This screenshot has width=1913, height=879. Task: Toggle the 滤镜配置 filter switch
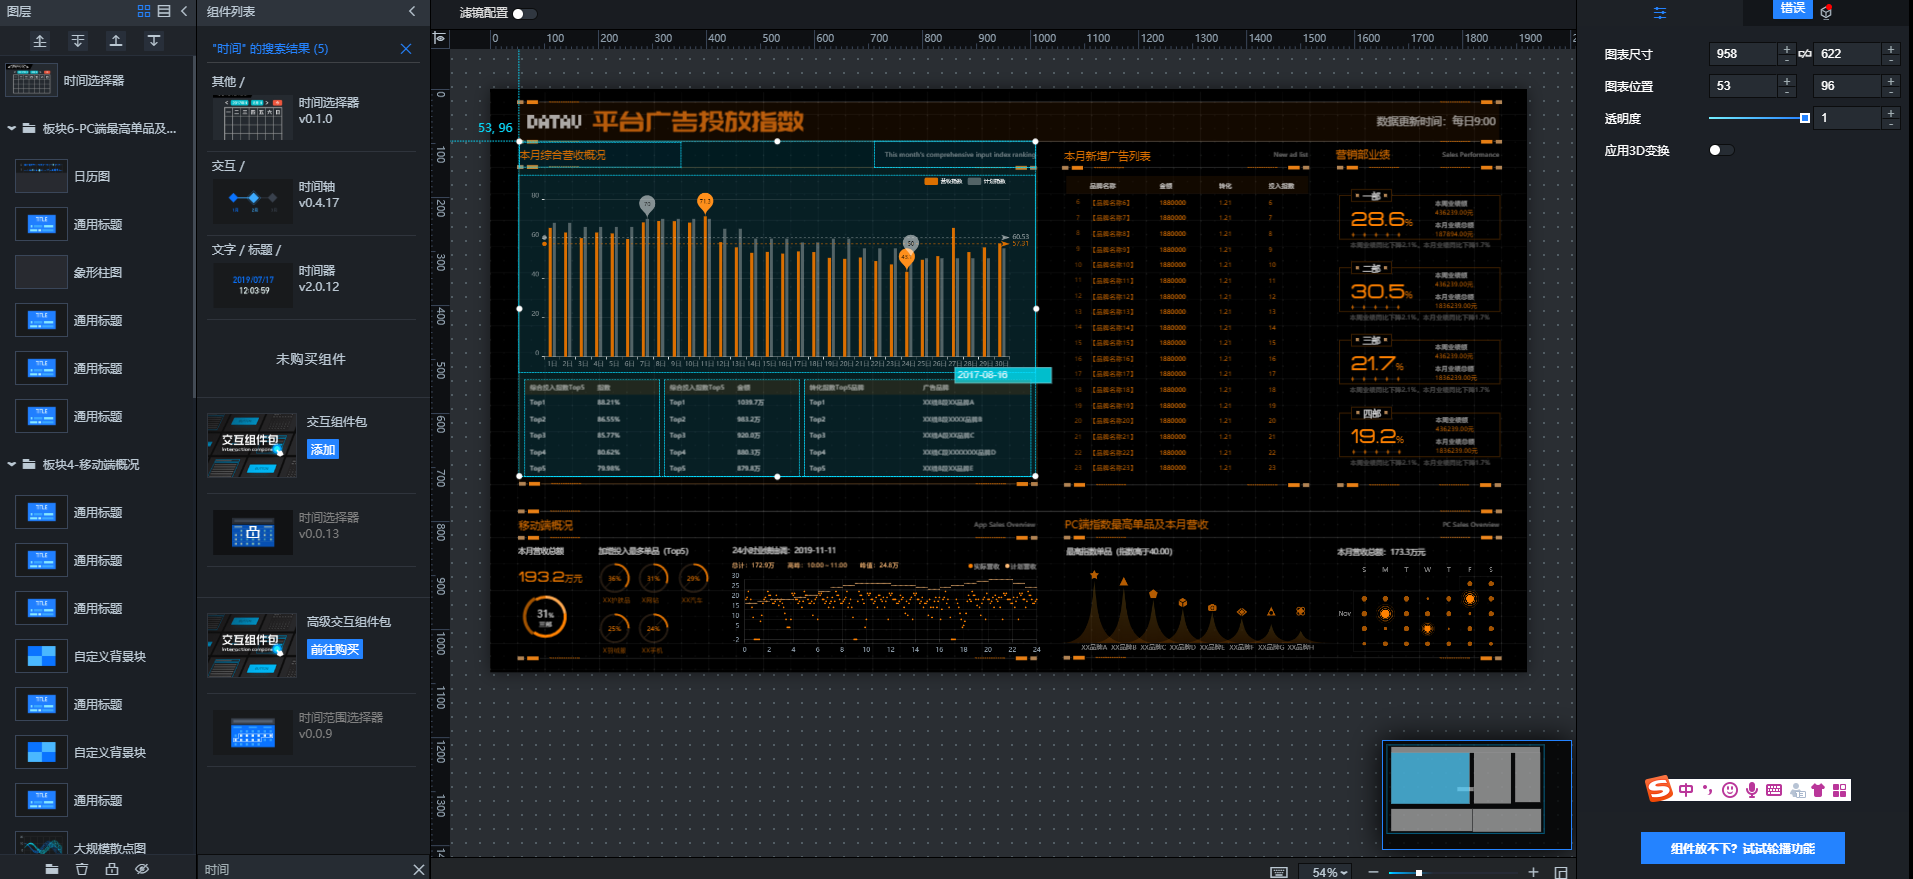(x=525, y=13)
